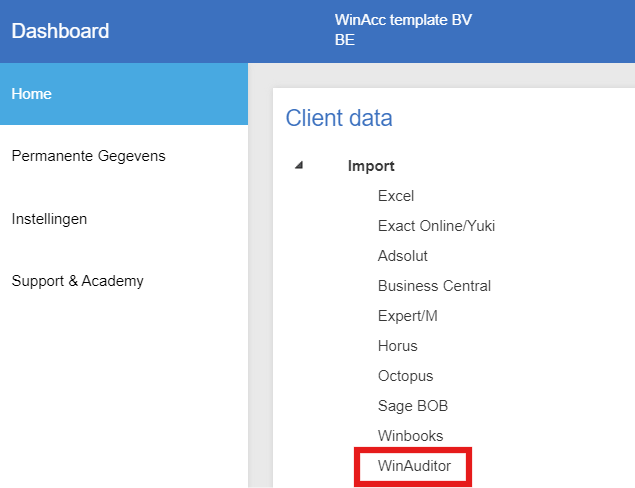Viewport: 635px width, 488px height.
Task: Select Winbooks import entry
Action: coord(410,436)
